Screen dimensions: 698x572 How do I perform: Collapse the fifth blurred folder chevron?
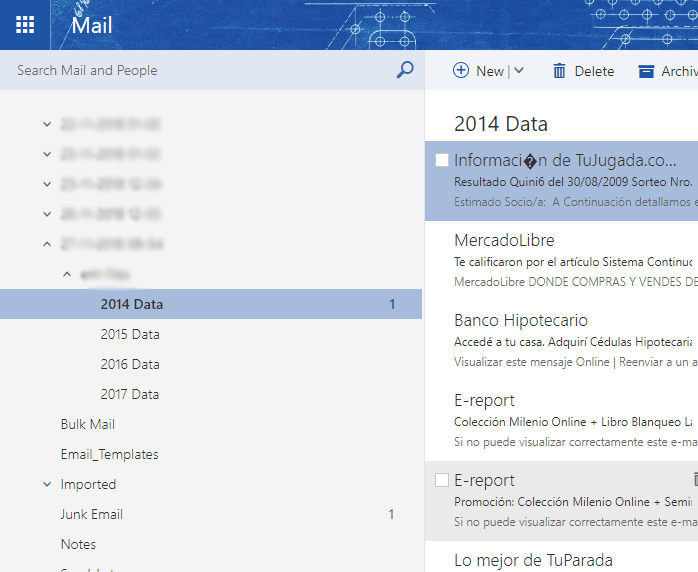coord(47,244)
